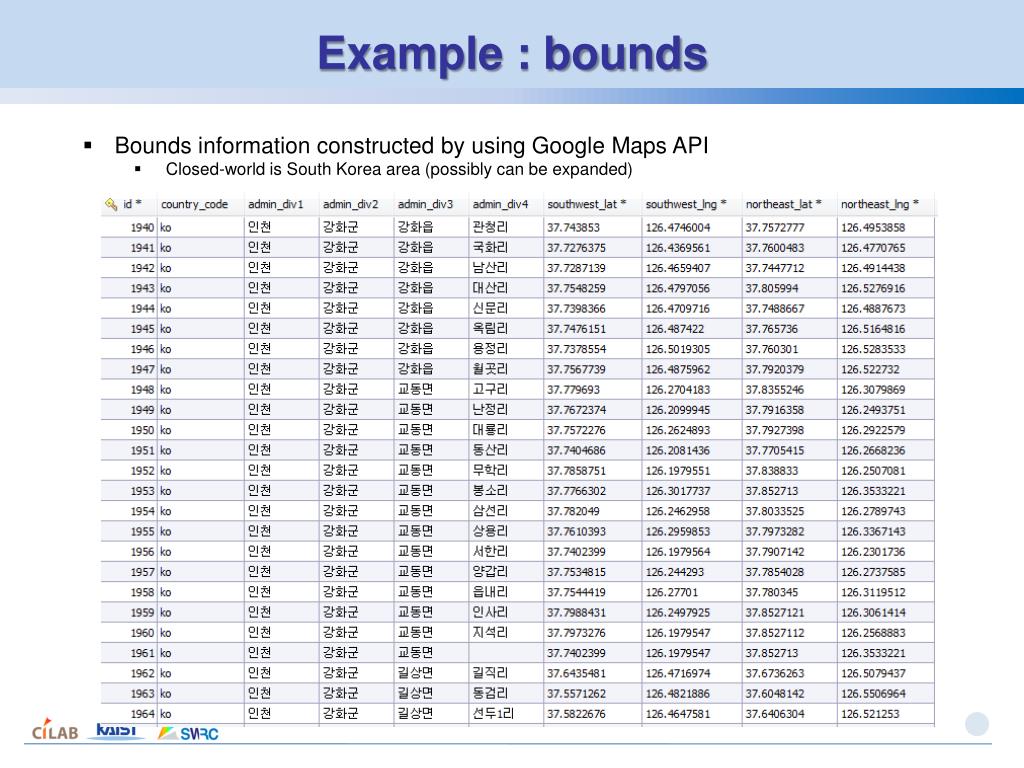Click southwest_lat value 37.7276375
This screenshot has width=1024, height=768.
click(576, 248)
